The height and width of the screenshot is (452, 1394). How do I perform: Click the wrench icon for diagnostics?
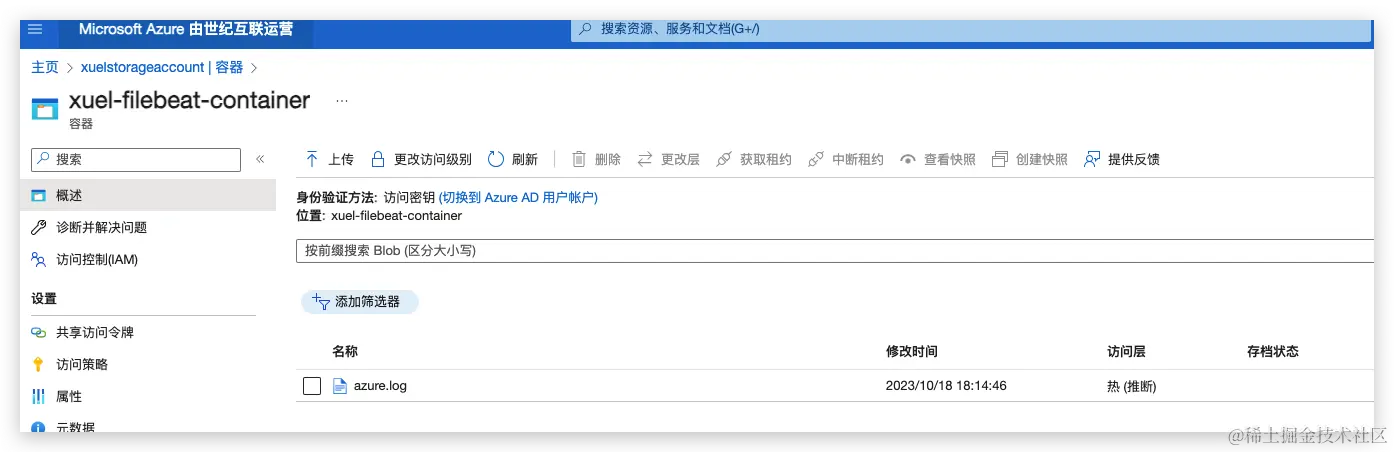(39, 227)
